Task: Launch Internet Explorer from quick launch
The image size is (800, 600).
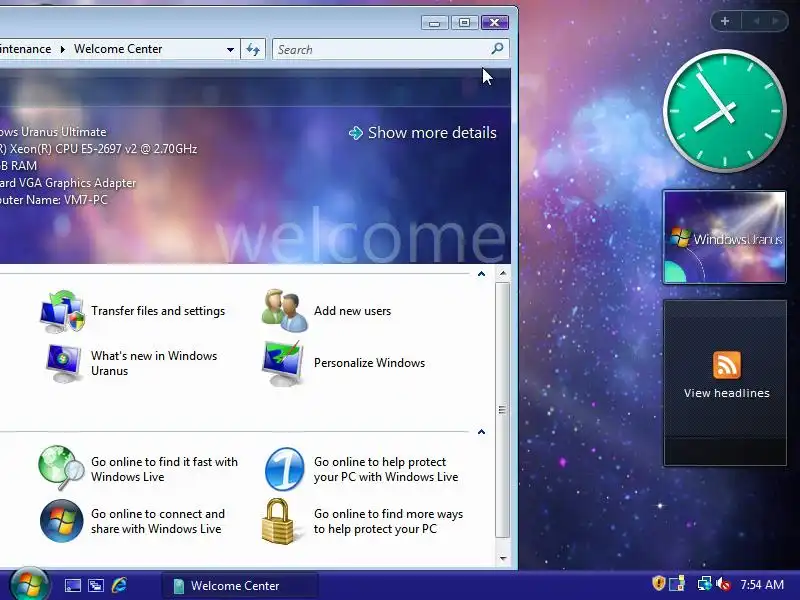Action: pyautogui.click(x=119, y=585)
